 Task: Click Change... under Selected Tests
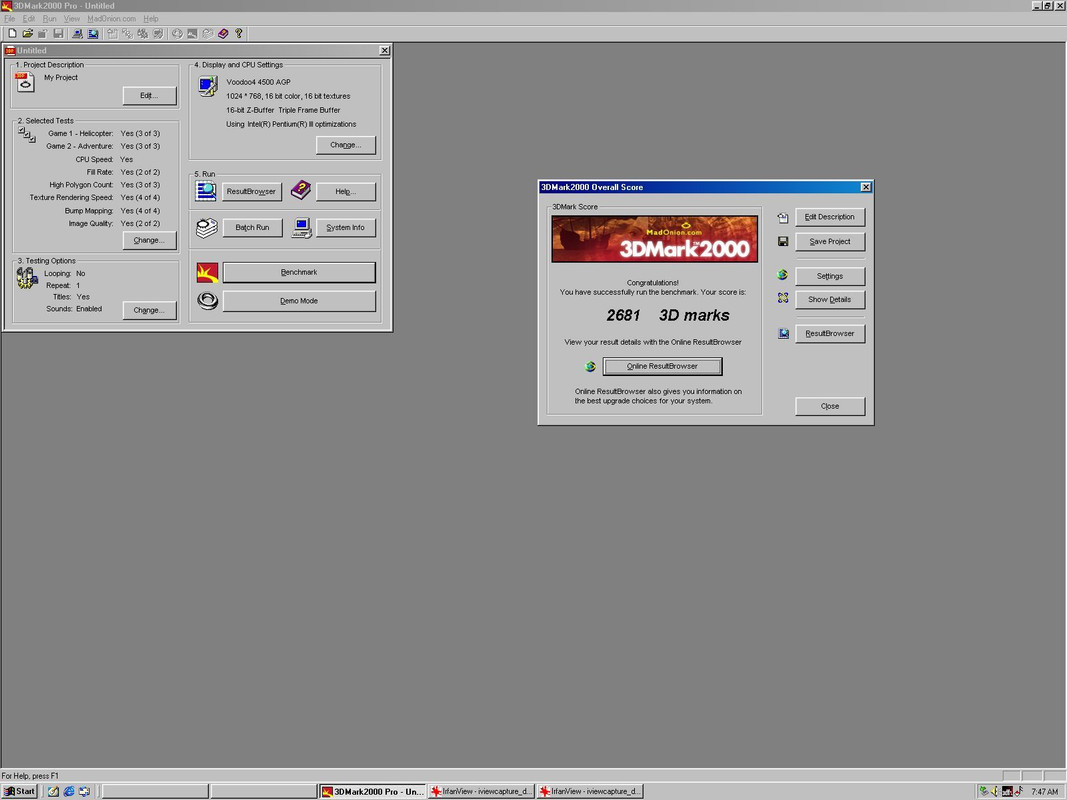point(149,240)
